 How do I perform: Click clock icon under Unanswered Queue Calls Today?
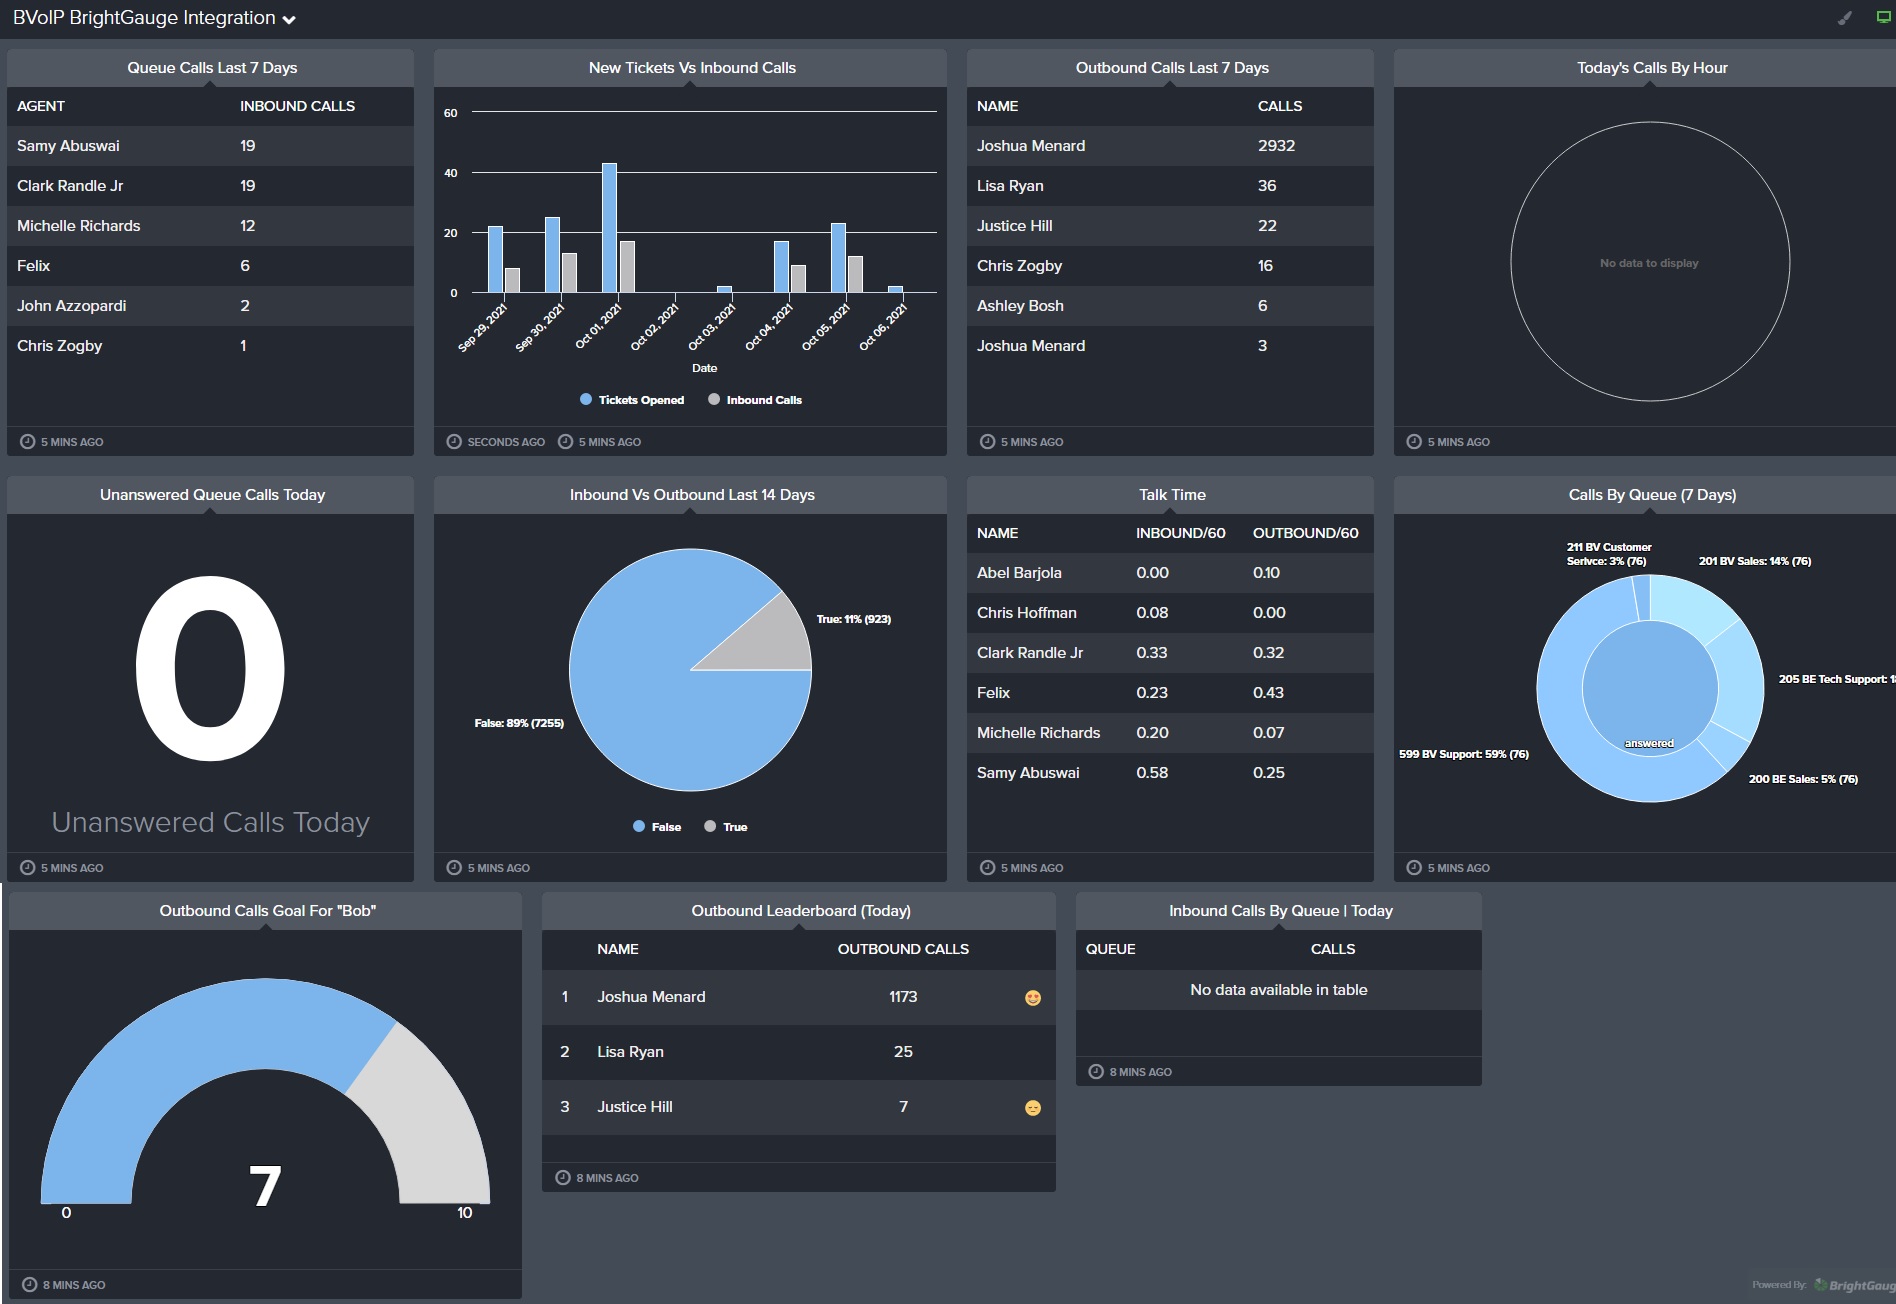(28, 867)
